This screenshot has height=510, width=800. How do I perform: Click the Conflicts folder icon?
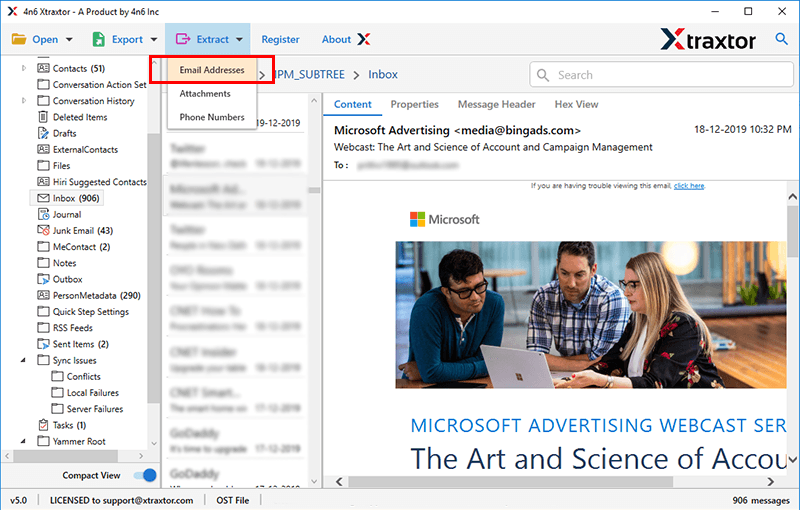click(x=57, y=376)
